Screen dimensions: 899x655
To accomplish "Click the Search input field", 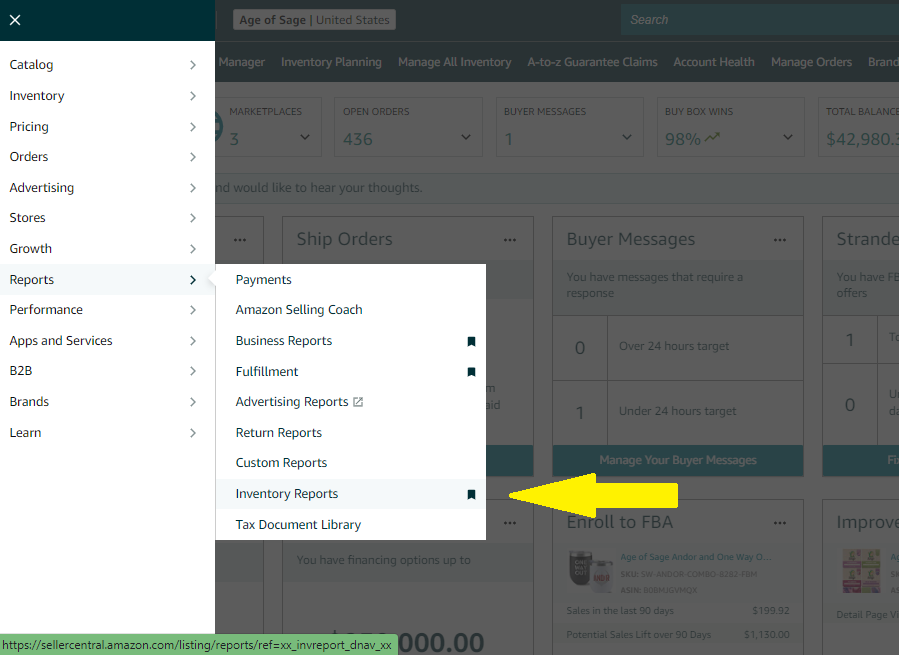I will 760,20.
